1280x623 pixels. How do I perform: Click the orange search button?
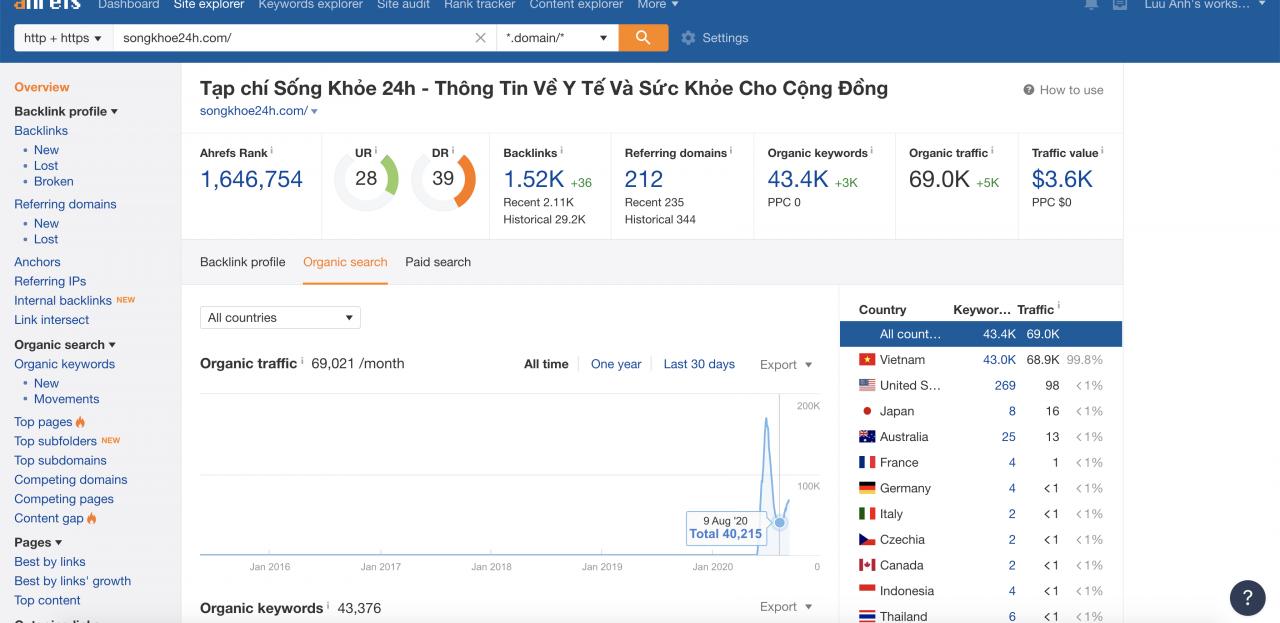point(643,38)
